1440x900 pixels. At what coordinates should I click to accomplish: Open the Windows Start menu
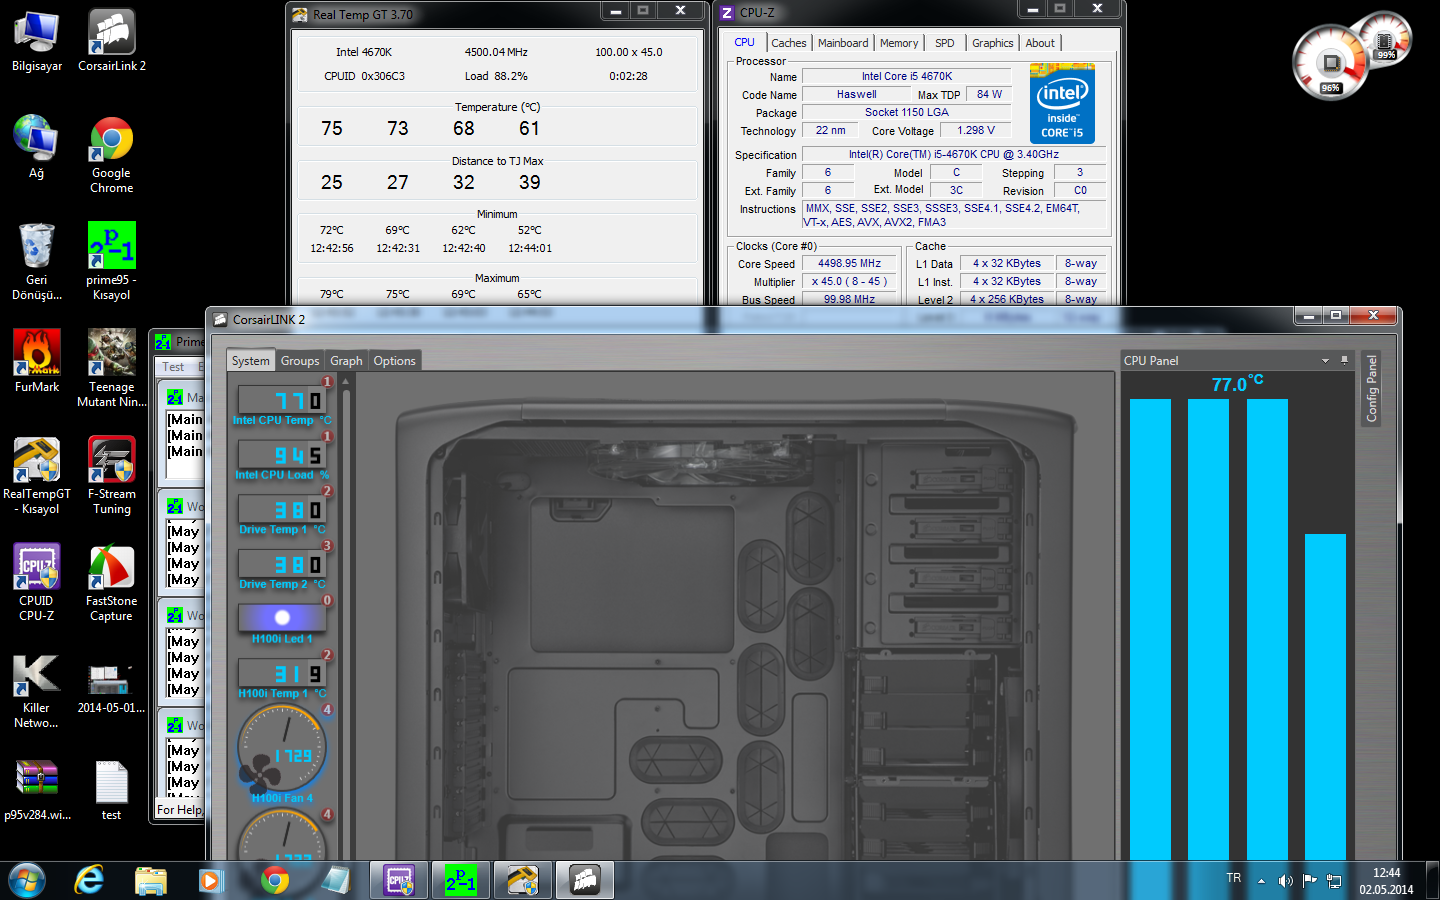click(x=27, y=880)
